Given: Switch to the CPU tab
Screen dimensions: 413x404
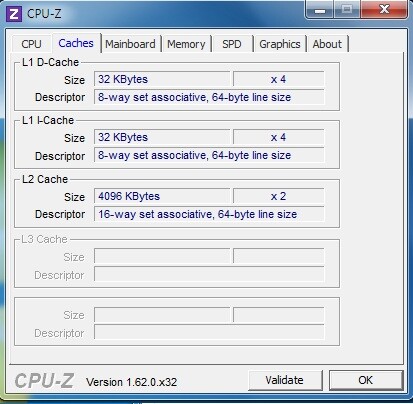Looking at the screenshot, I should [x=31, y=44].
